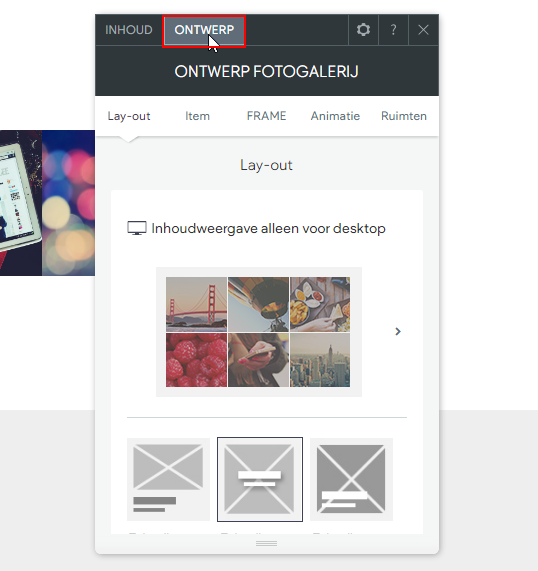Click the panel bottom drag handle
Screen dimensions: 538x571
267,543
